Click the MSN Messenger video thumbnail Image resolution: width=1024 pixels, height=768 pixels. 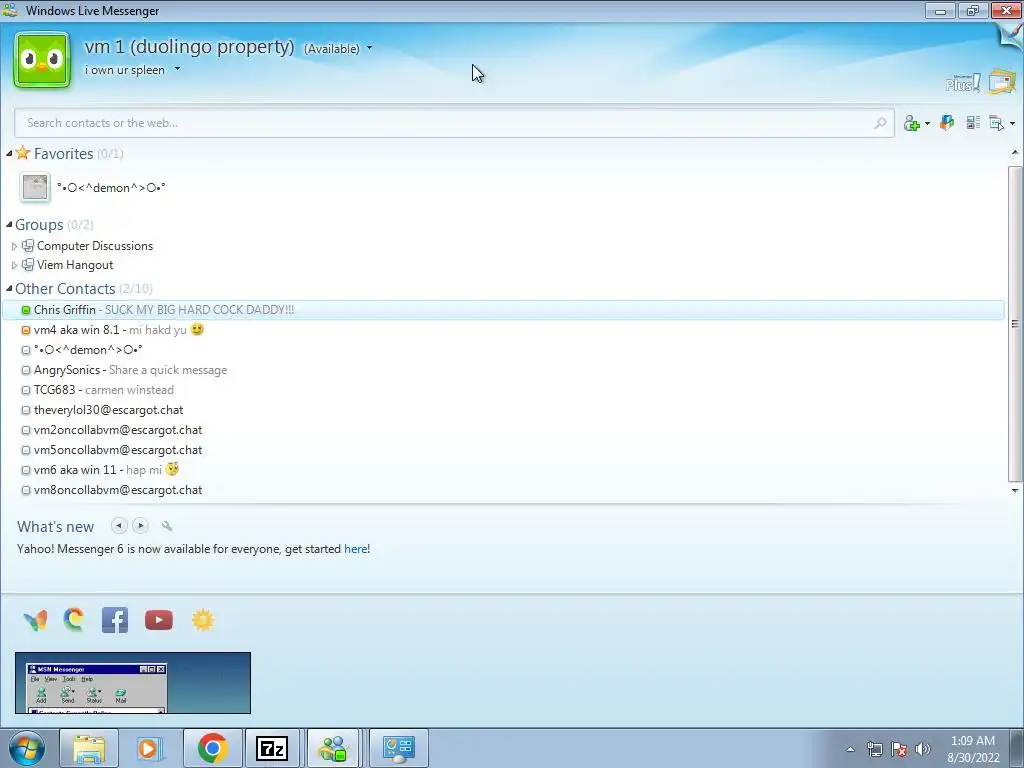coord(133,682)
